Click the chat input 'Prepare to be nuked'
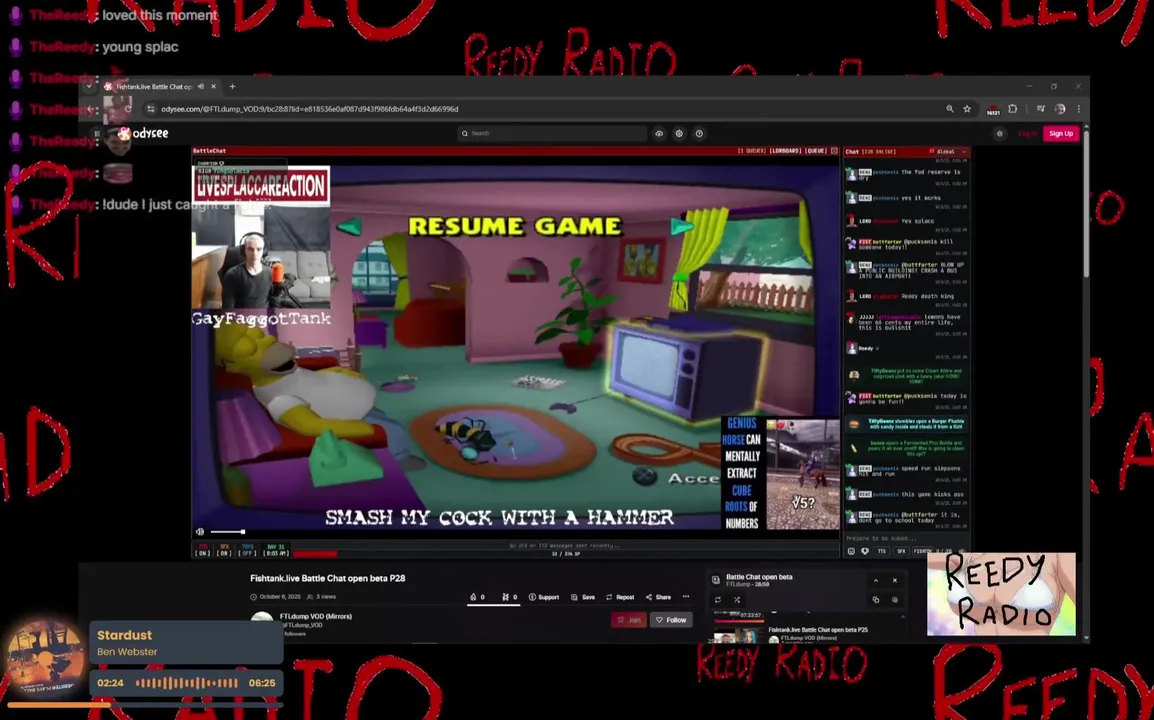Image resolution: width=1154 pixels, height=720 pixels. 906,538
